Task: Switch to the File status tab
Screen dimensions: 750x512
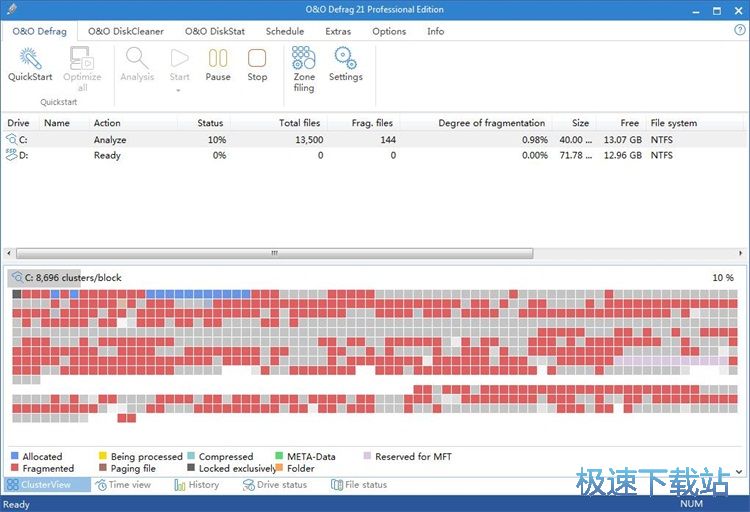Action: (359, 485)
